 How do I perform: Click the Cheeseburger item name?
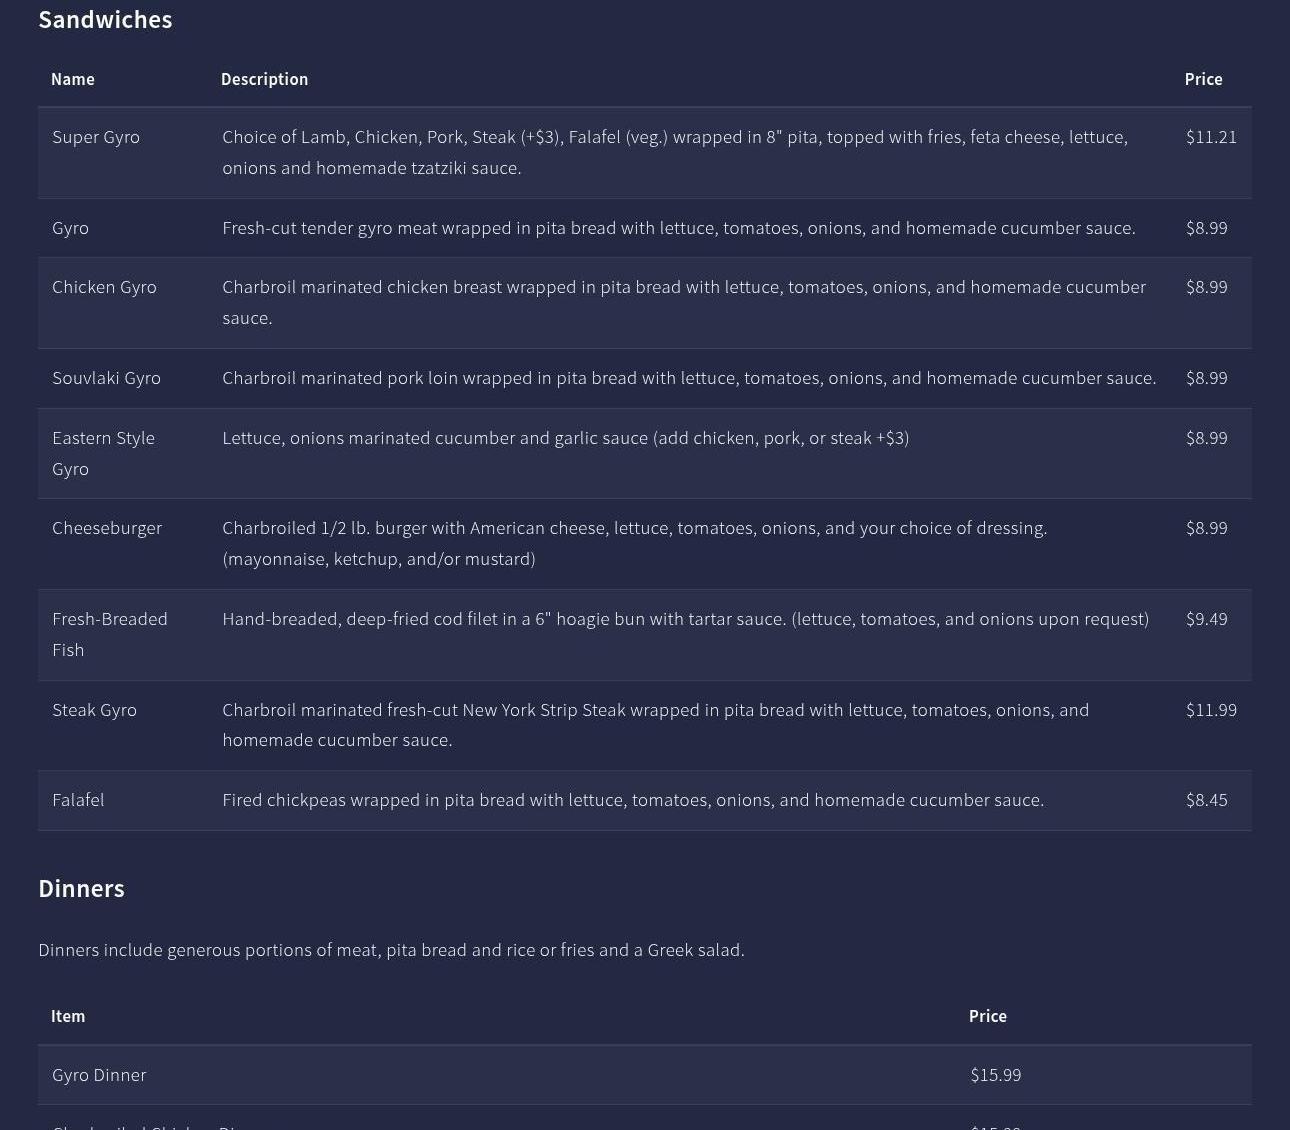tap(107, 528)
